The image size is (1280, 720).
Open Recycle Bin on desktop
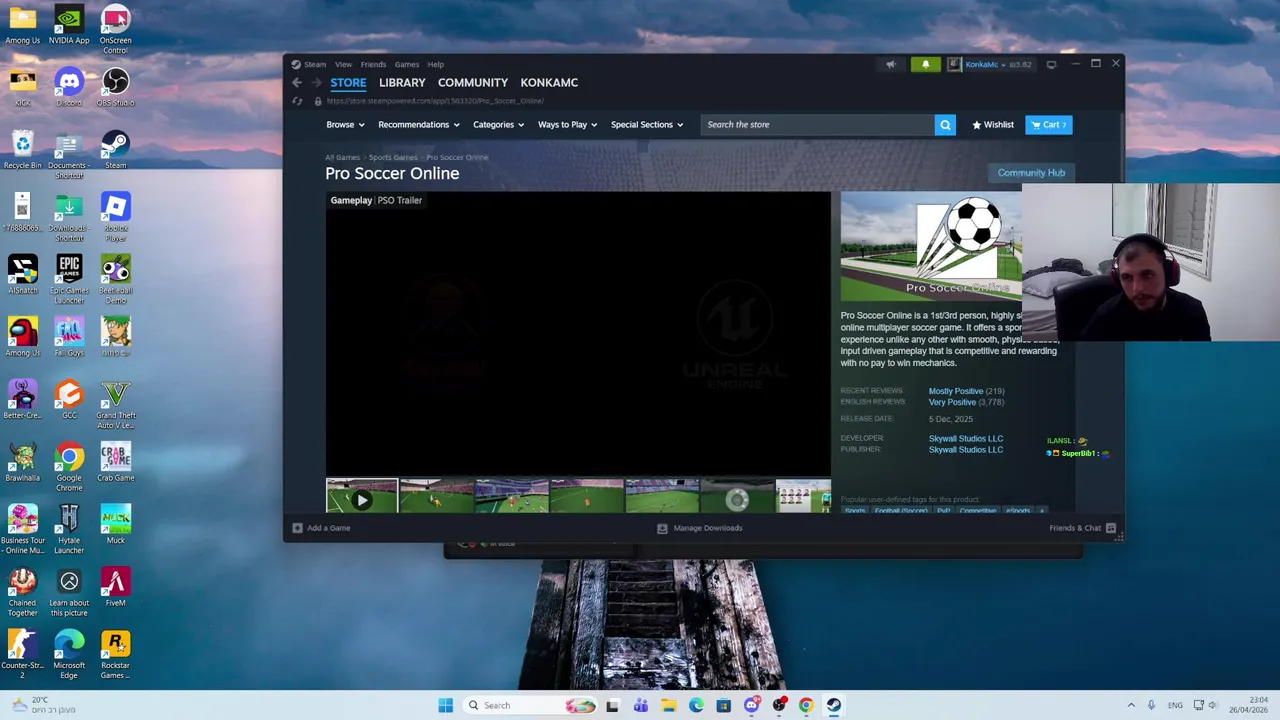pyautogui.click(x=22, y=150)
